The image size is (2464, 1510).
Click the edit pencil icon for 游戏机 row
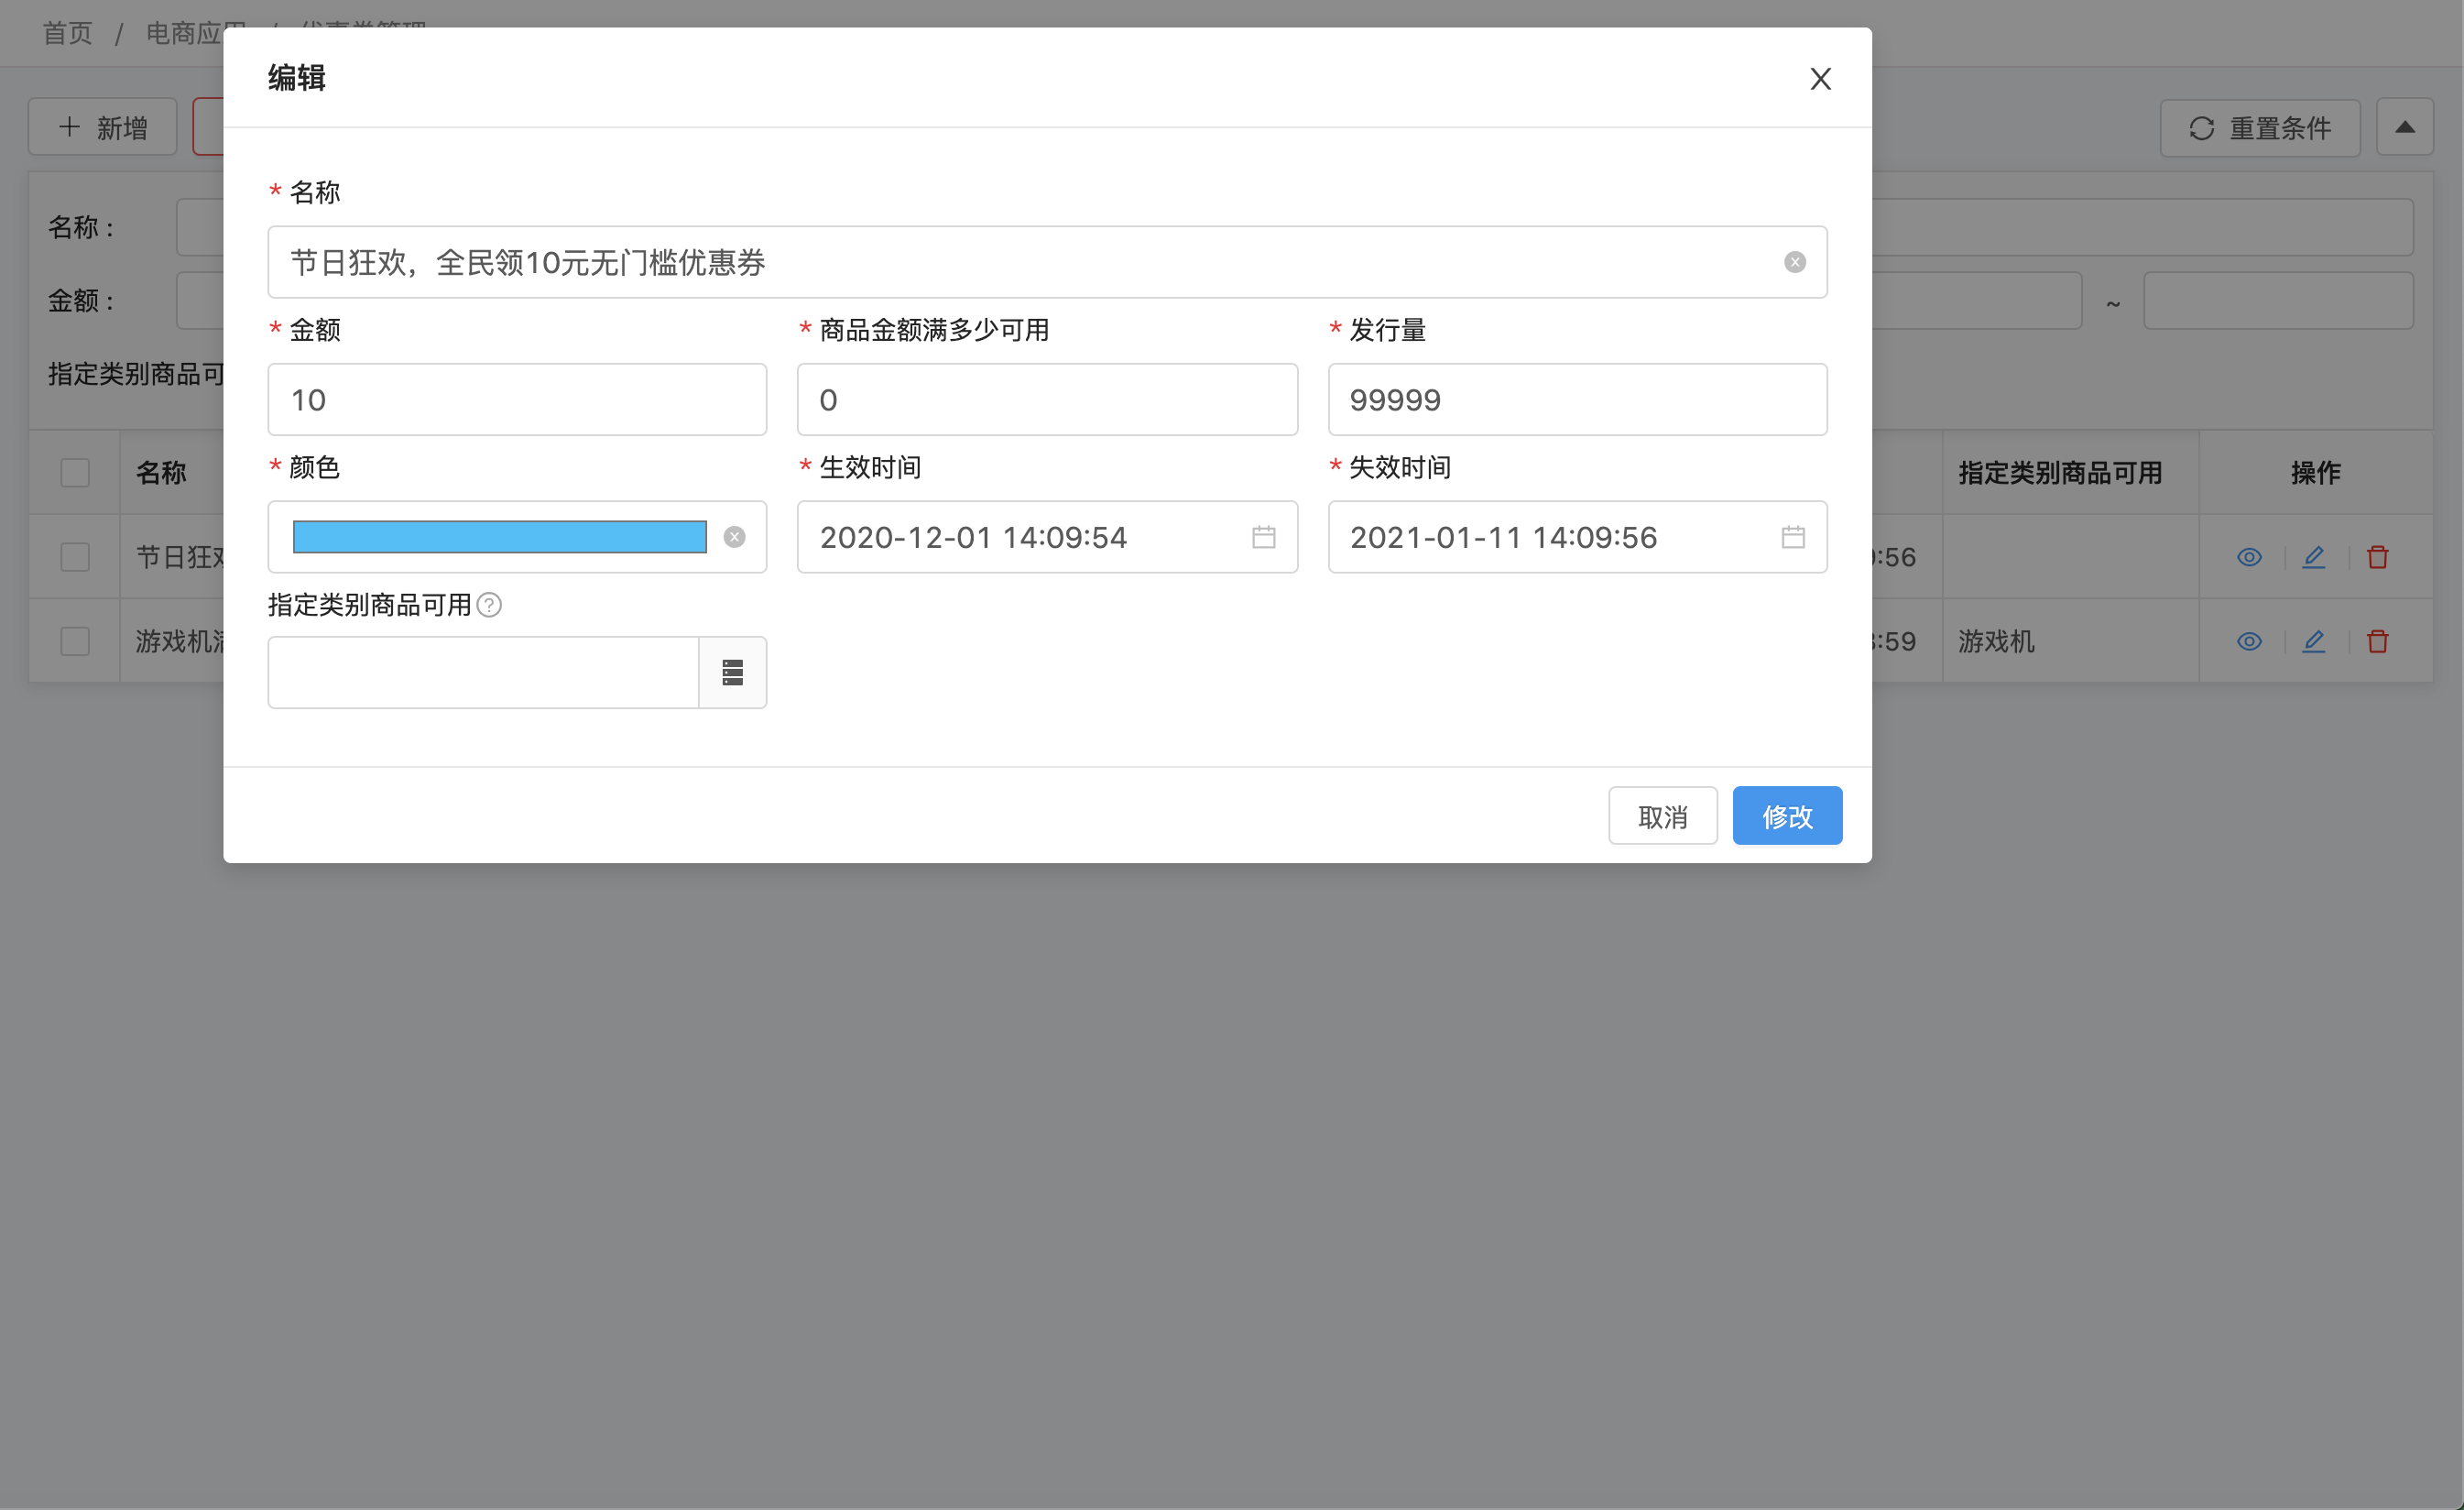[2315, 640]
